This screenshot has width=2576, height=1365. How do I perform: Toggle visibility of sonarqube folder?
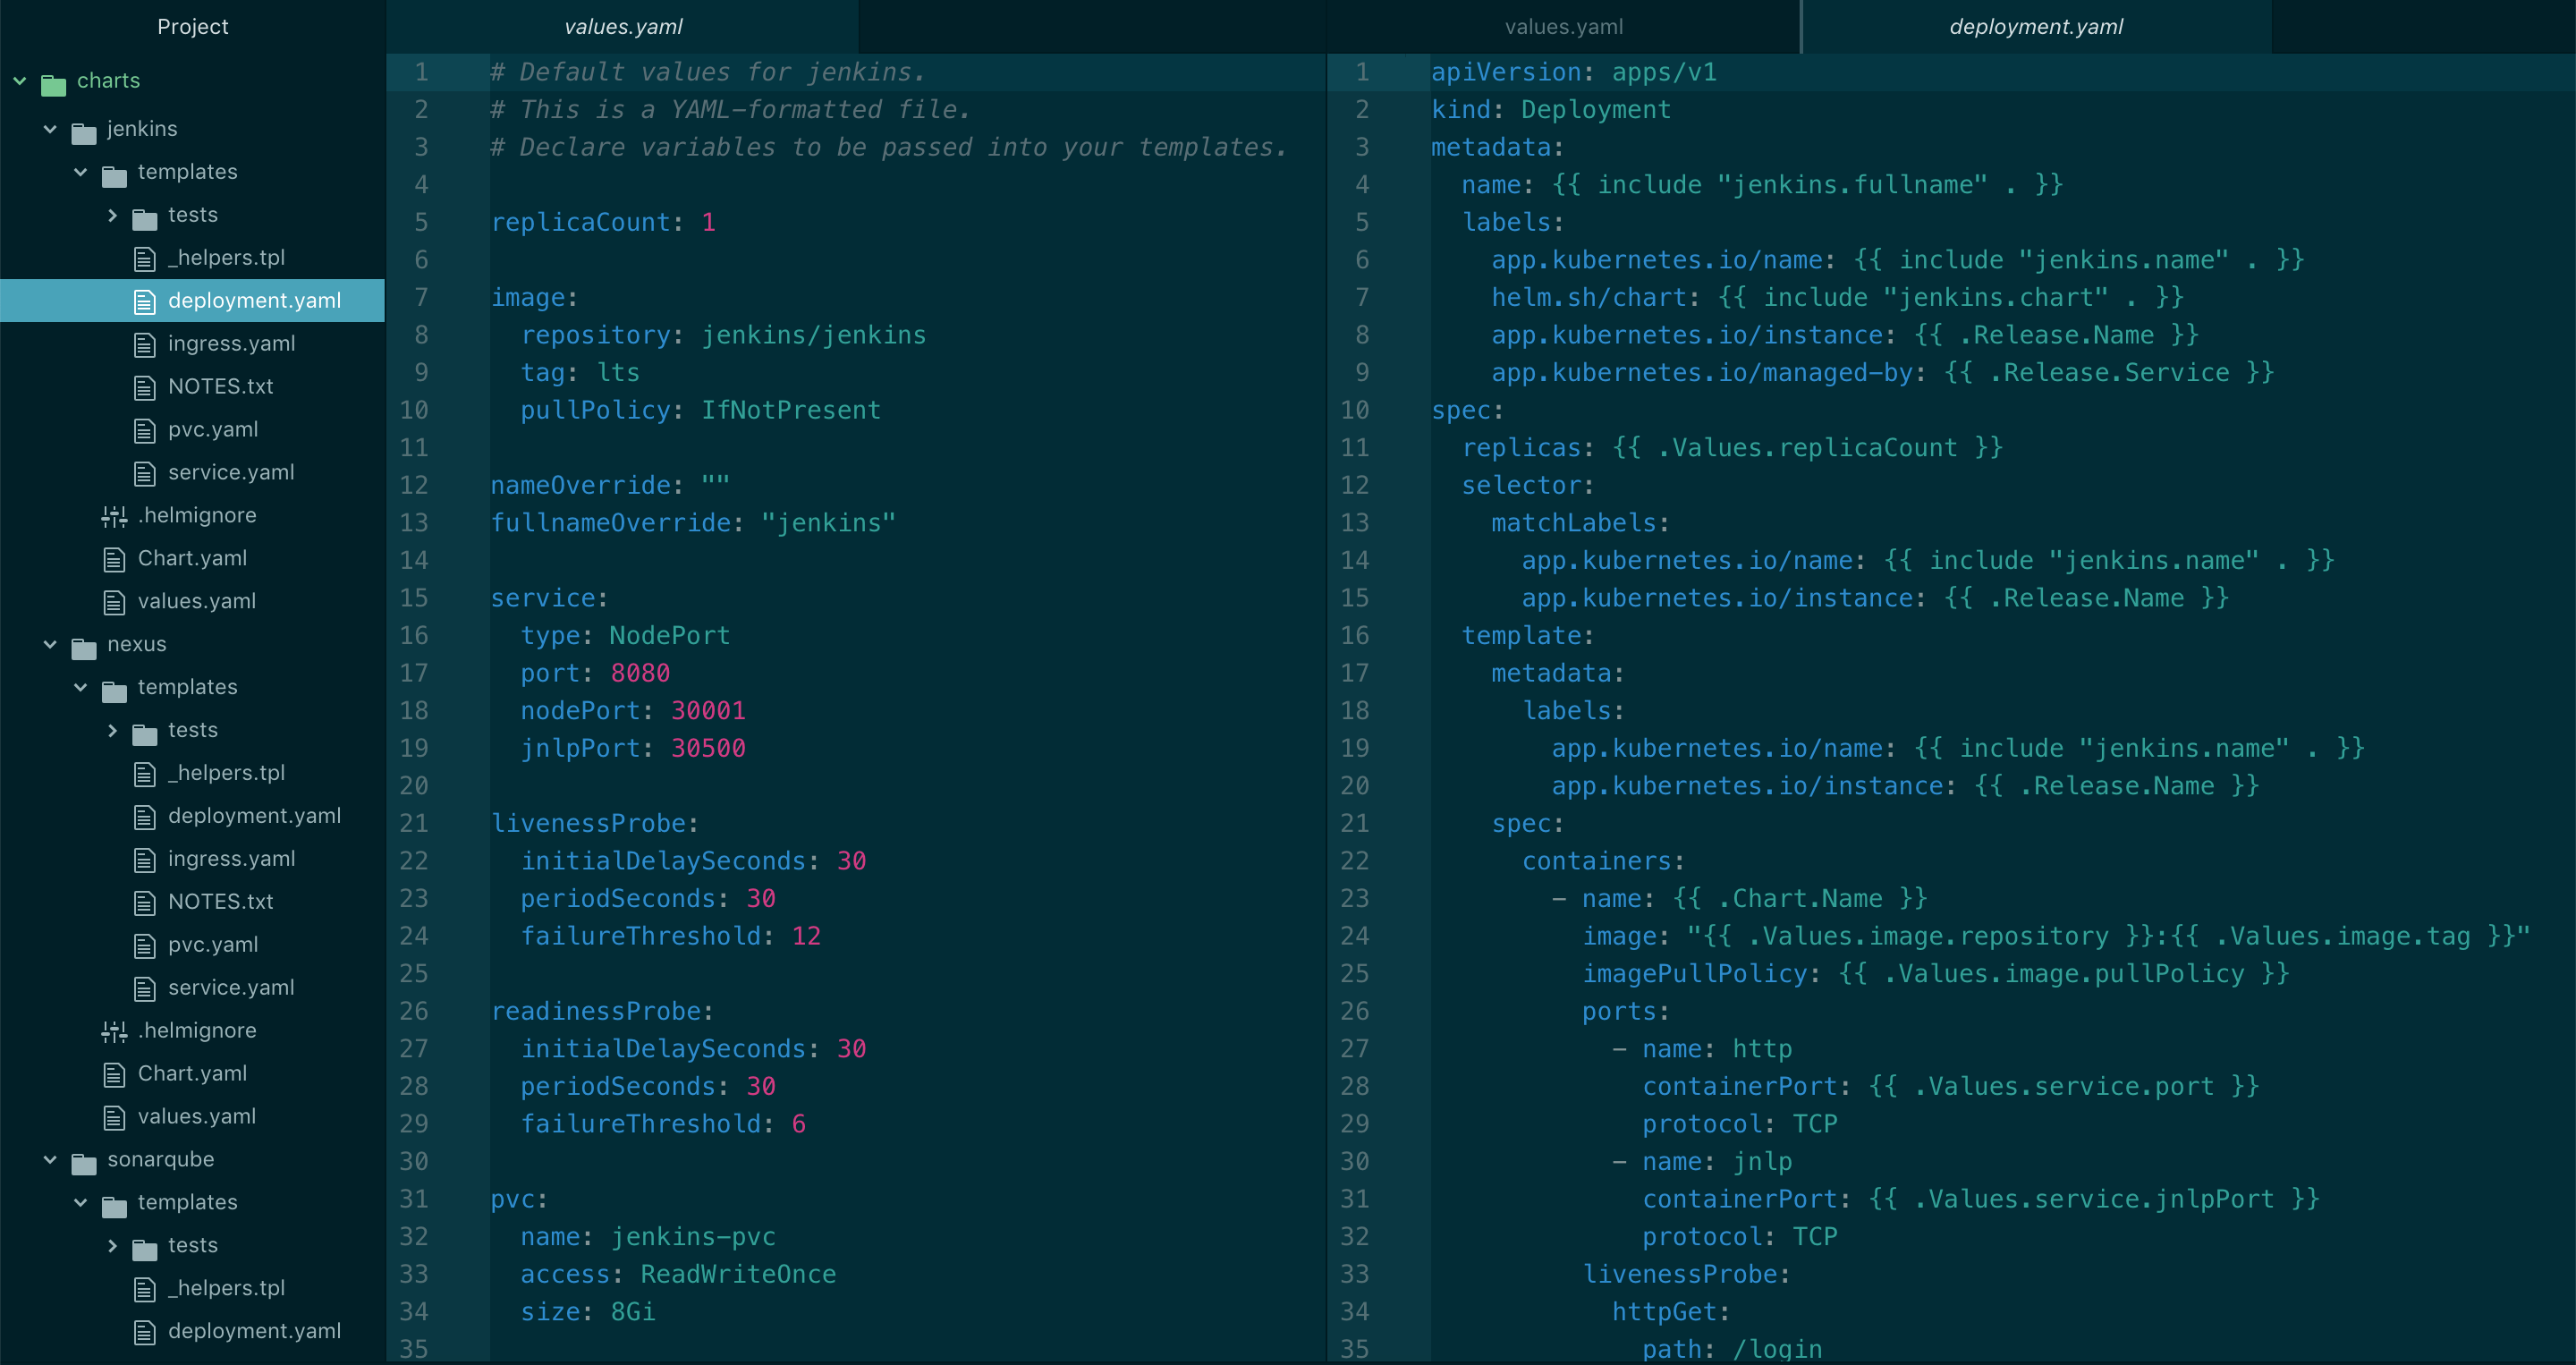pyautogui.click(x=51, y=1158)
